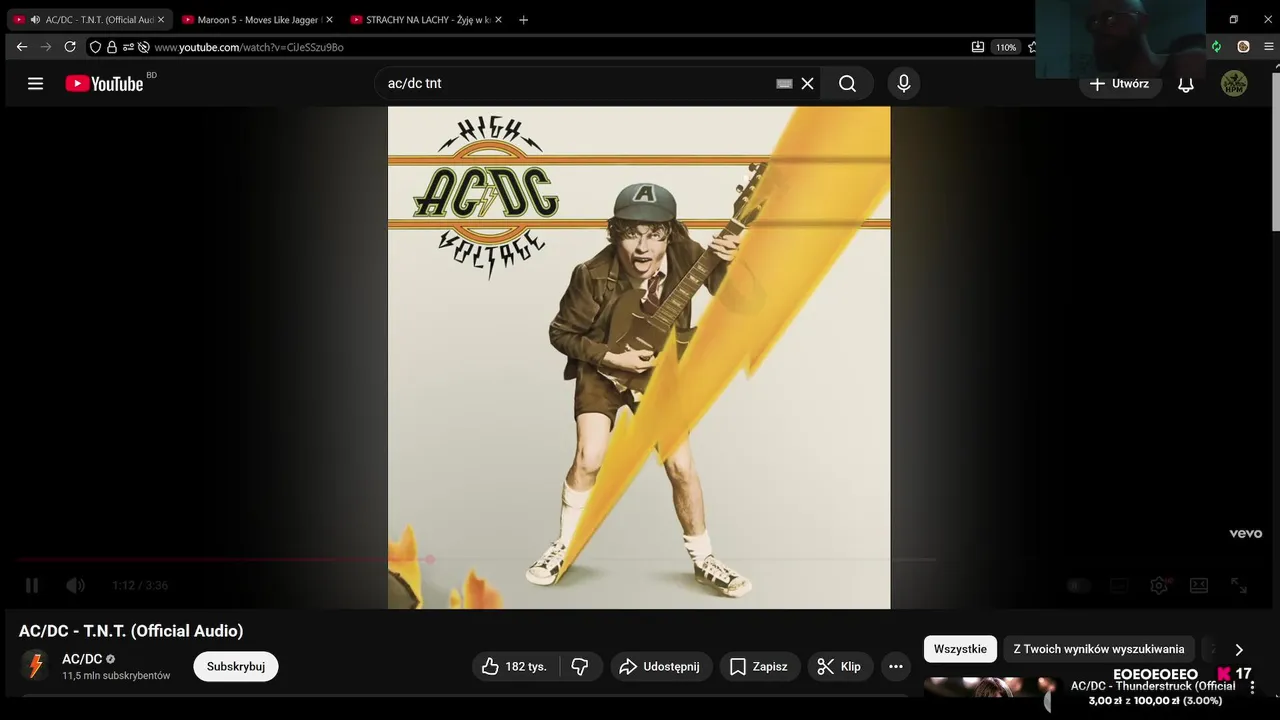Open site permissions icon in address bar
Screen dimensions: 1280x720
click(x=128, y=47)
